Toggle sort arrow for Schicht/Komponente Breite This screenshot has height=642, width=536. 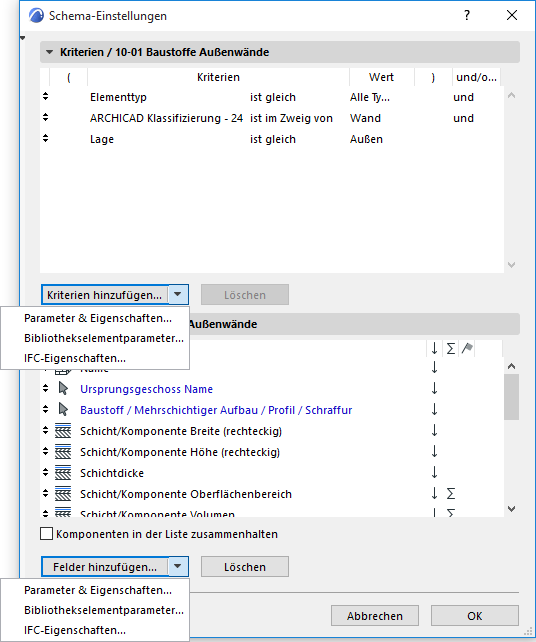(x=434, y=430)
